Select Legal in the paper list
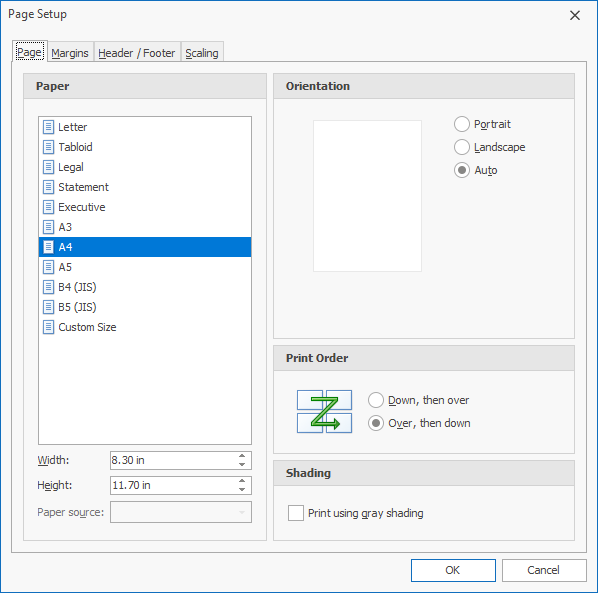This screenshot has width=598, height=593. point(145,167)
